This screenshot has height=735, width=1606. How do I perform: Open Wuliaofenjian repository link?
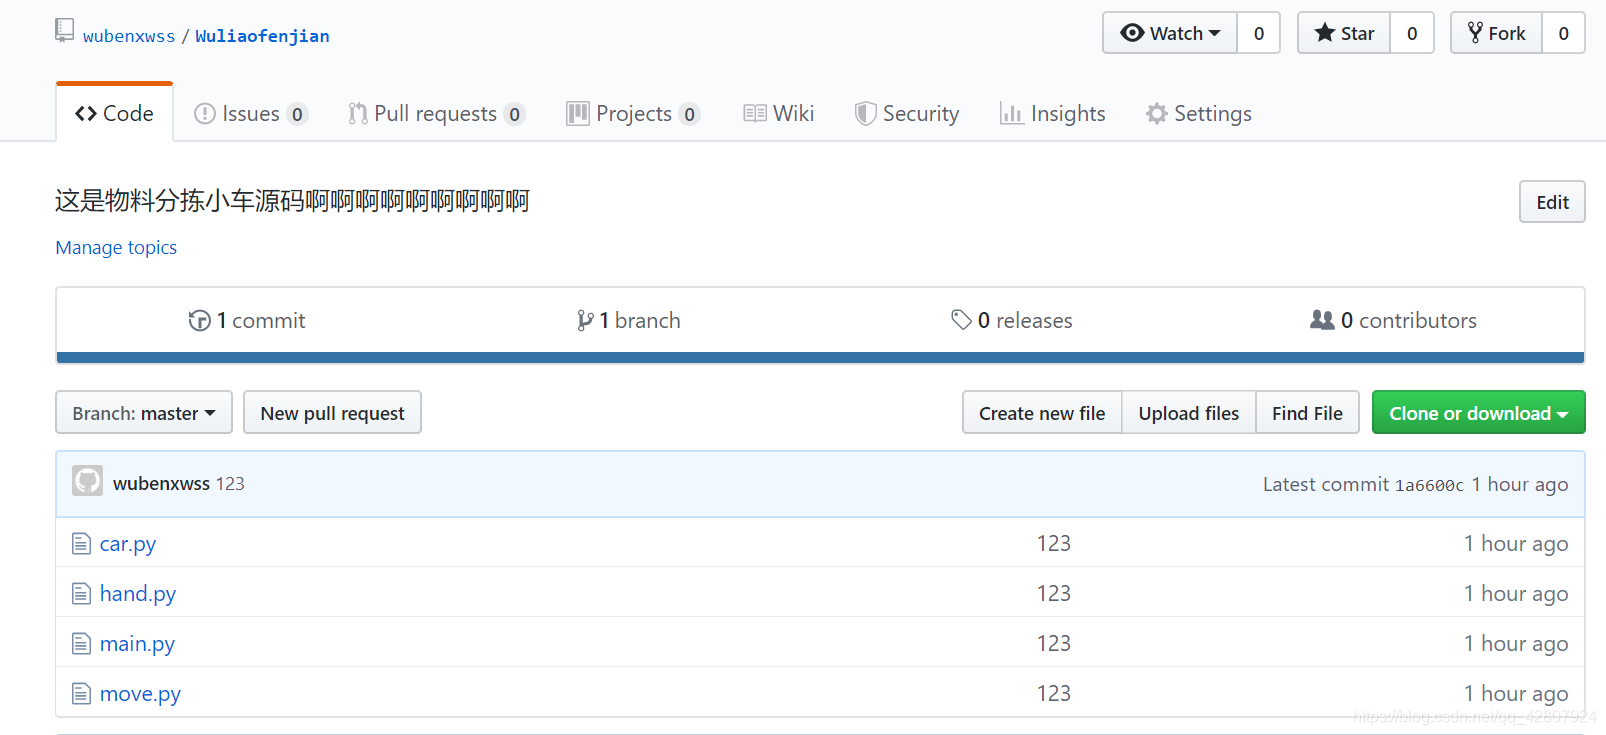point(262,36)
